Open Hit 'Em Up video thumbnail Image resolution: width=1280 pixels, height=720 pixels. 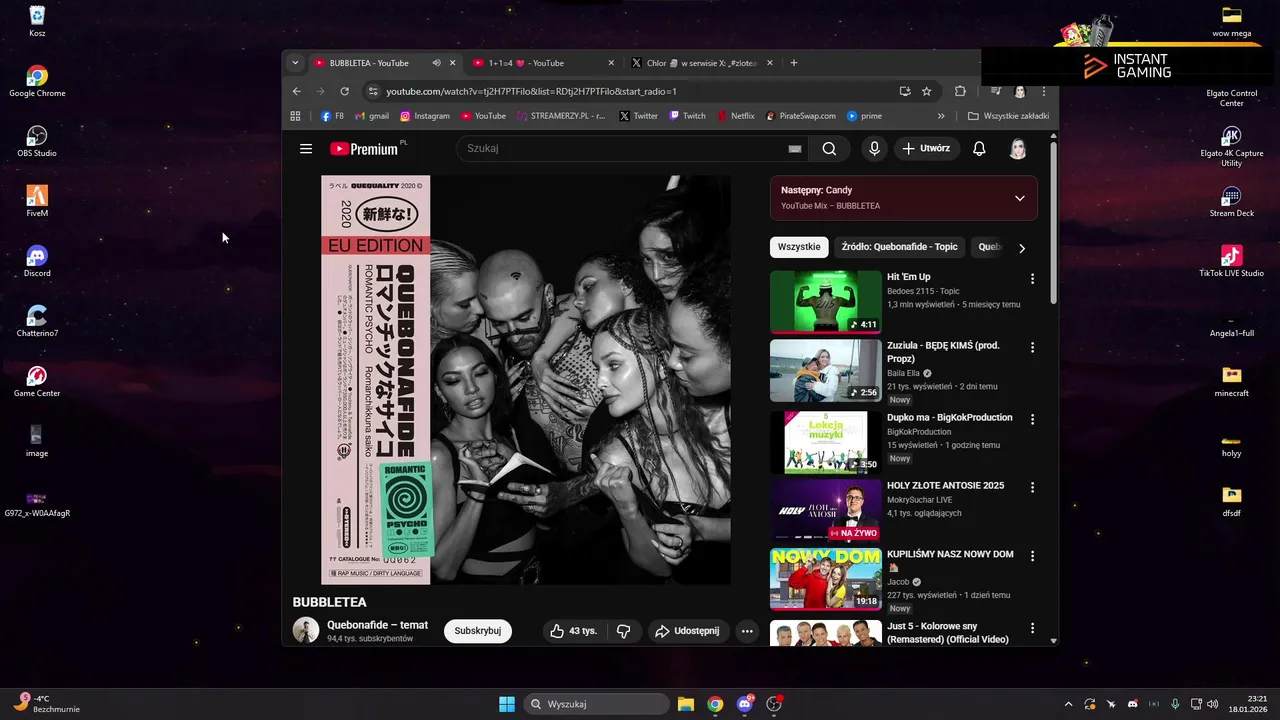[826, 301]
